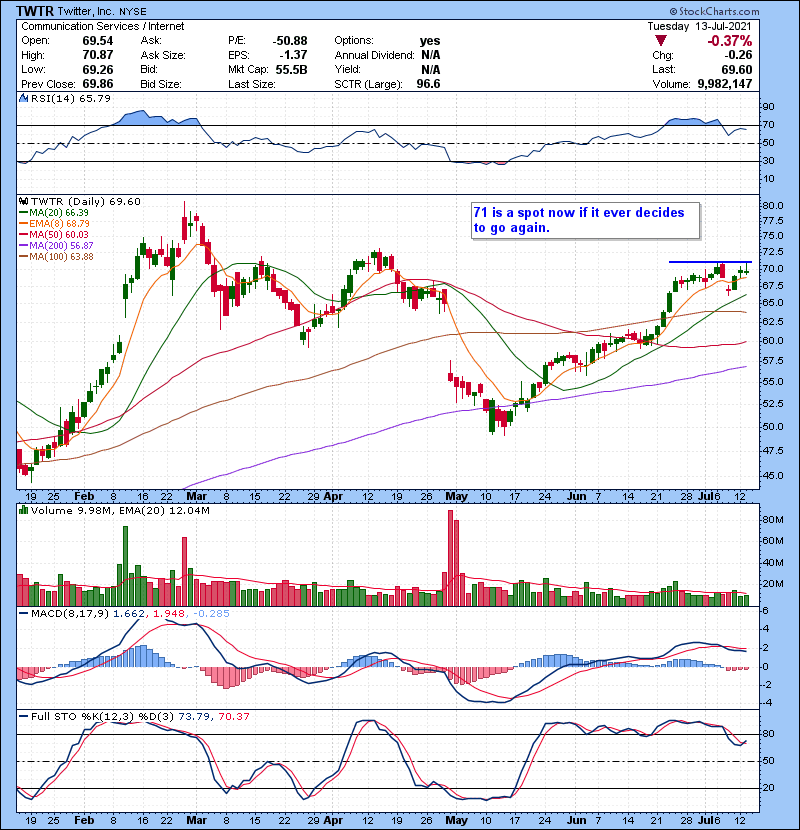Click the Ask Size label

[x=163, y=55]
